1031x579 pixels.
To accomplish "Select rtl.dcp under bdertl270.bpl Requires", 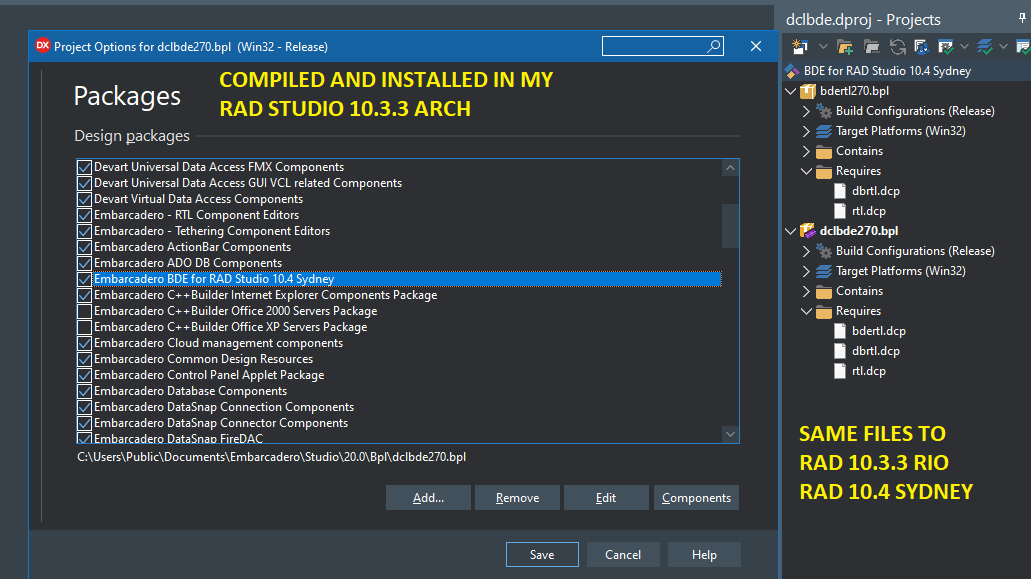I will 869,211.
